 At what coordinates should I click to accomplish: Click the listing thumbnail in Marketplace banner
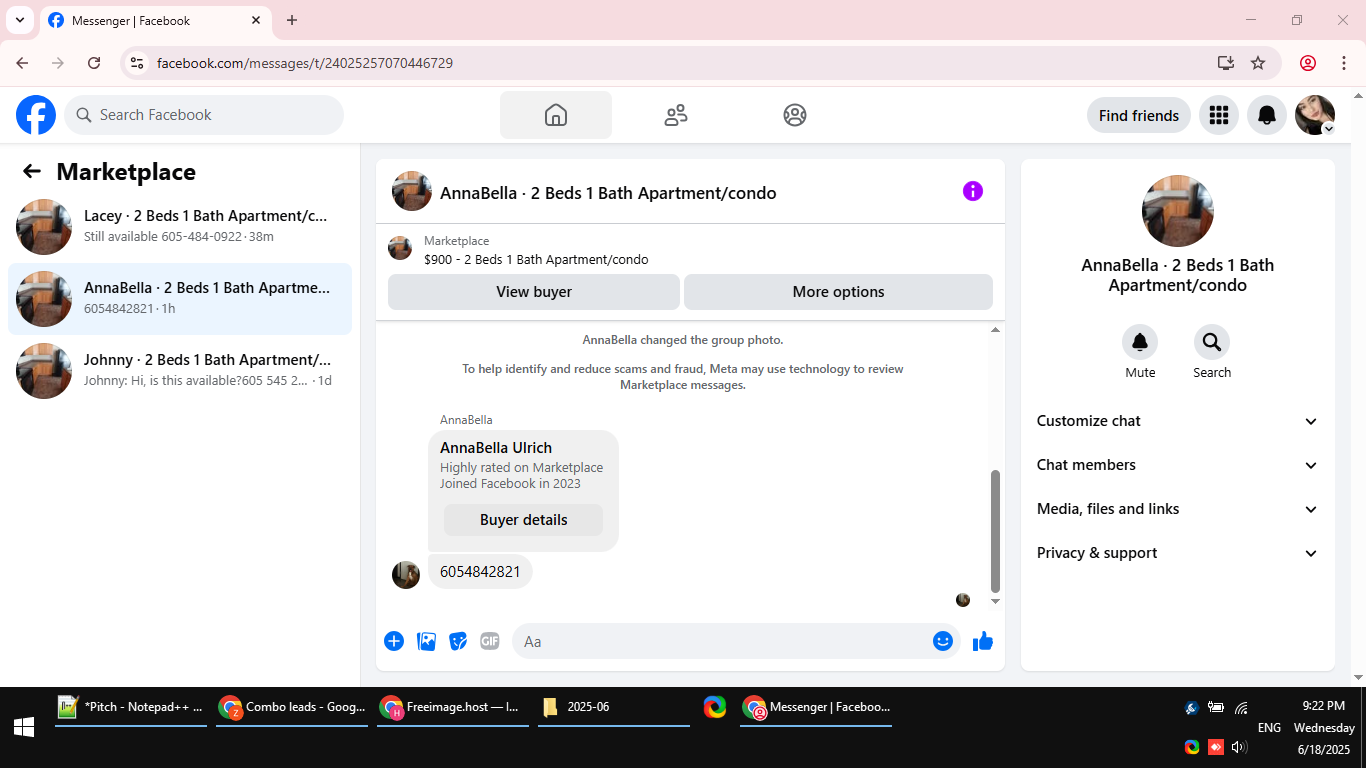tap(400, 248)
